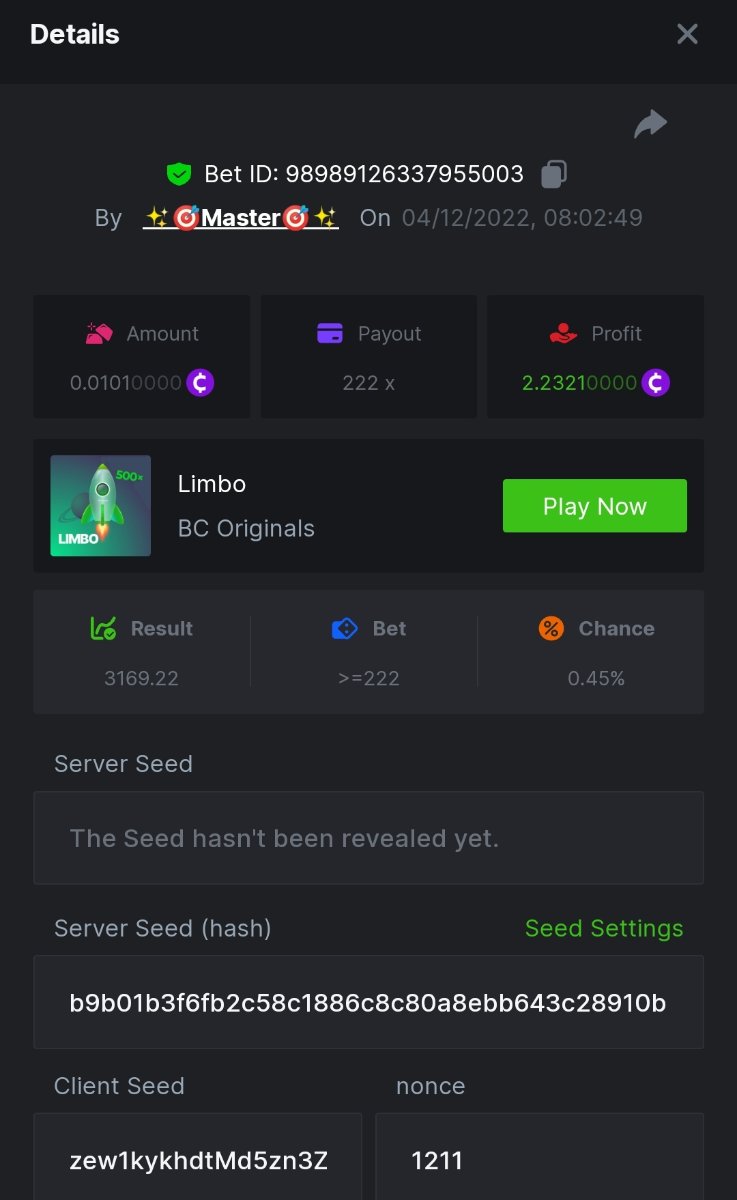Click the Client Seed field
The width and height of the screenshot is (737, 1200).
198,1160
